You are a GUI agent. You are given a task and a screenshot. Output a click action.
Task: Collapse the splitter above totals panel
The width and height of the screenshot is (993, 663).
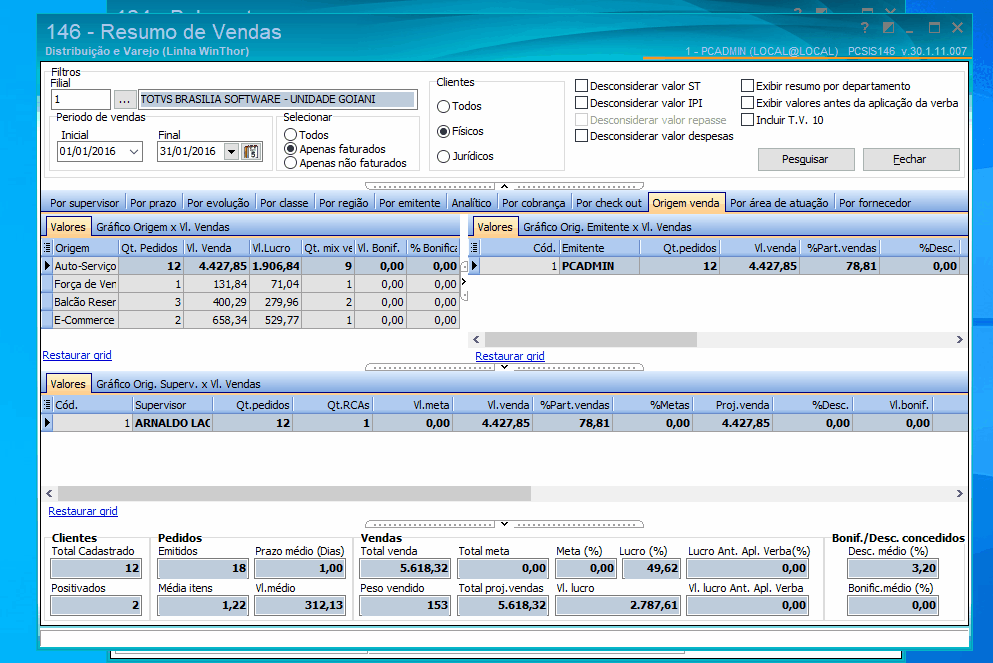(504, 524)
